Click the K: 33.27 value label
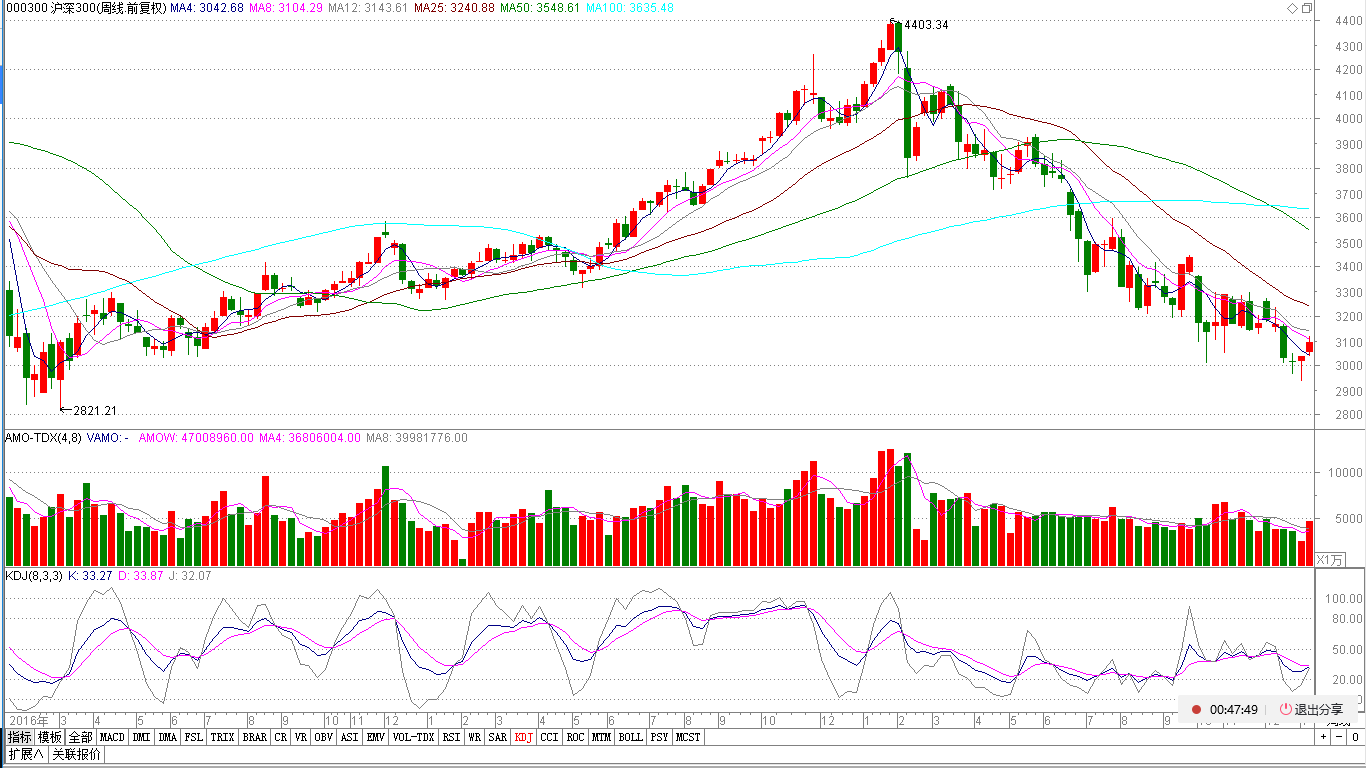 [x=90, y=576]
